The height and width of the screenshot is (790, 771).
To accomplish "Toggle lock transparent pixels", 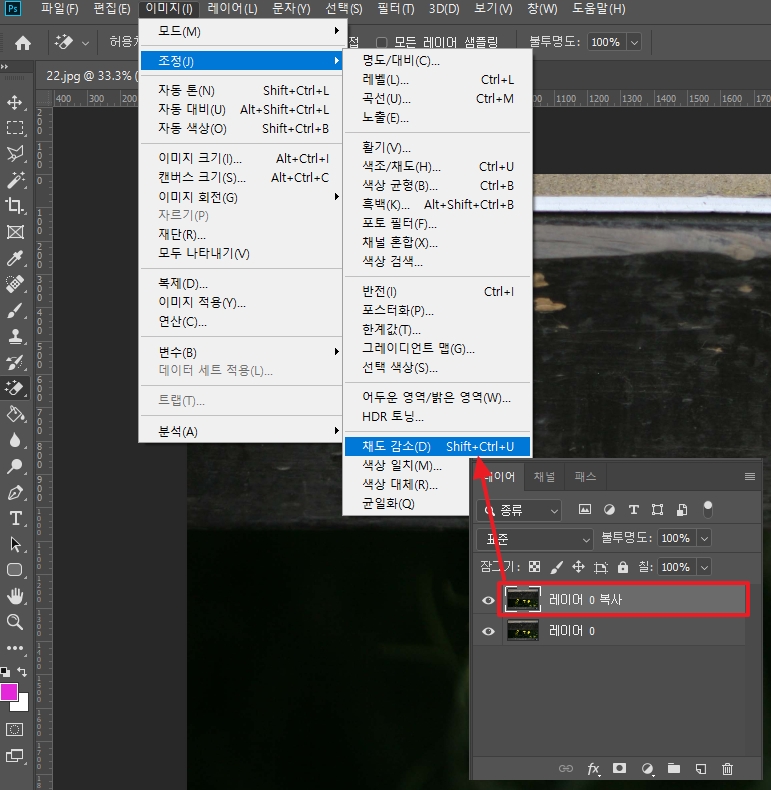I will [535, 567].
